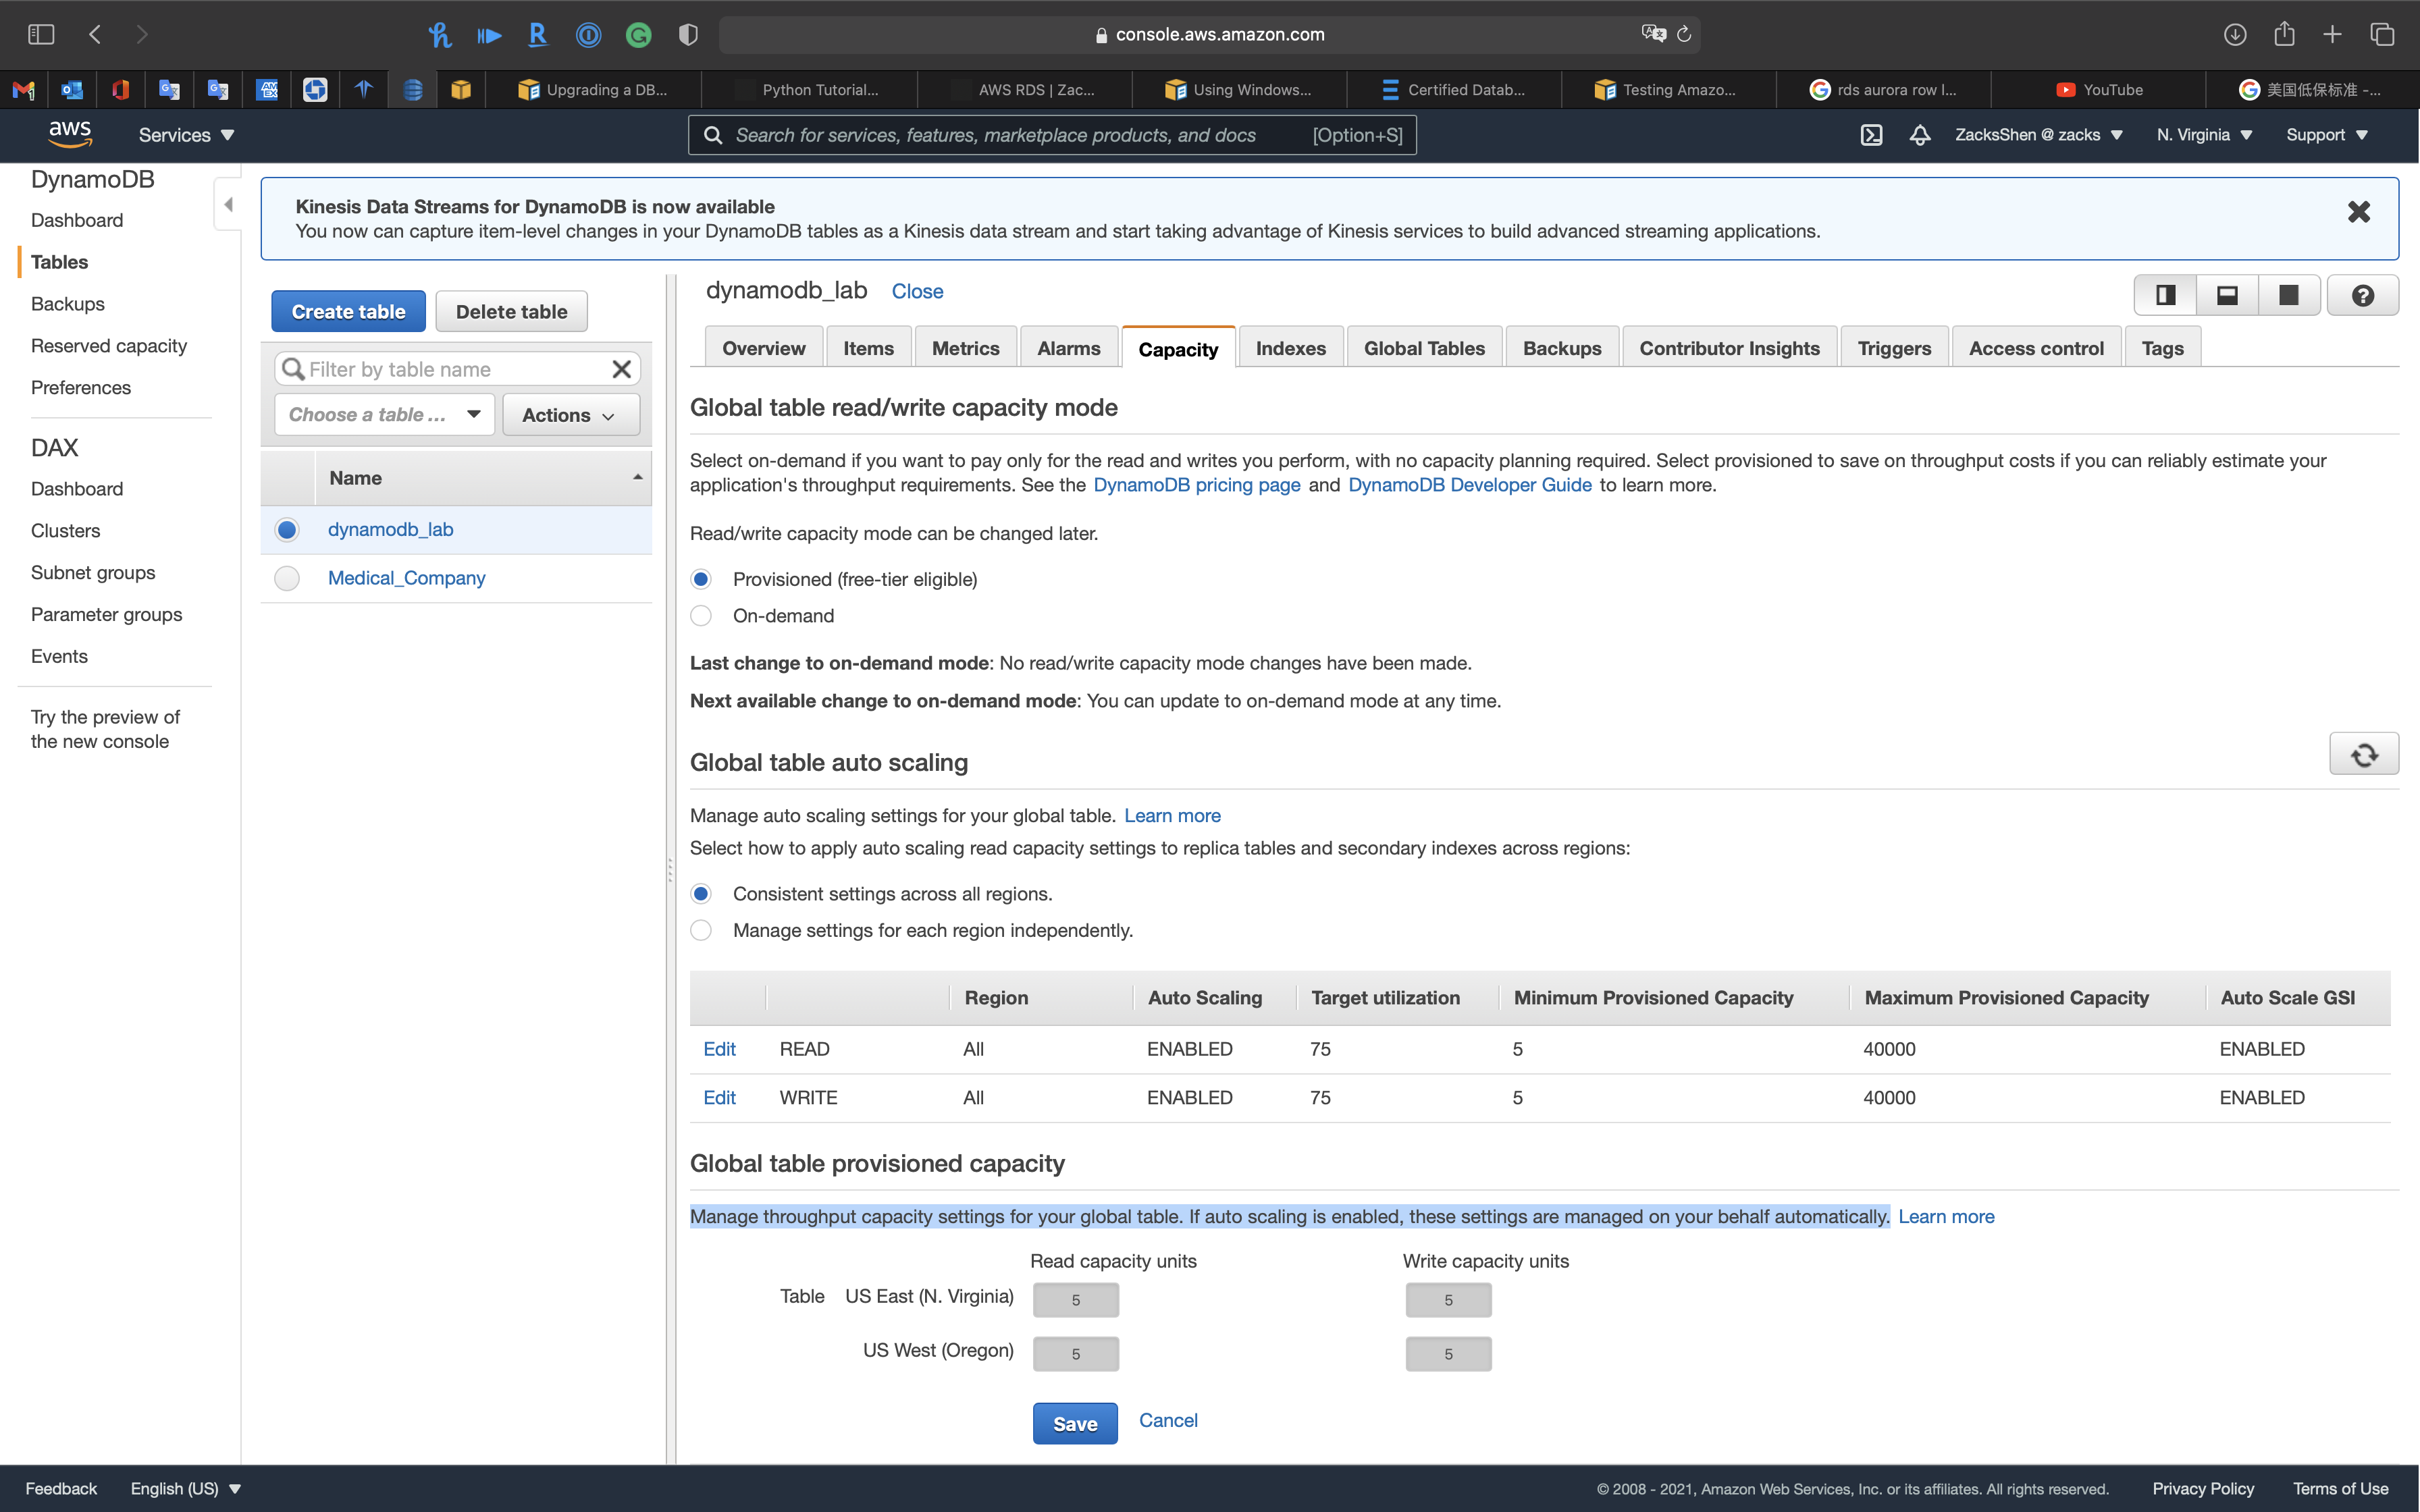Screen dimensions: 2420x1512
Task: Select the Medical_Company table radio button
Action: (x=287, y=579)
